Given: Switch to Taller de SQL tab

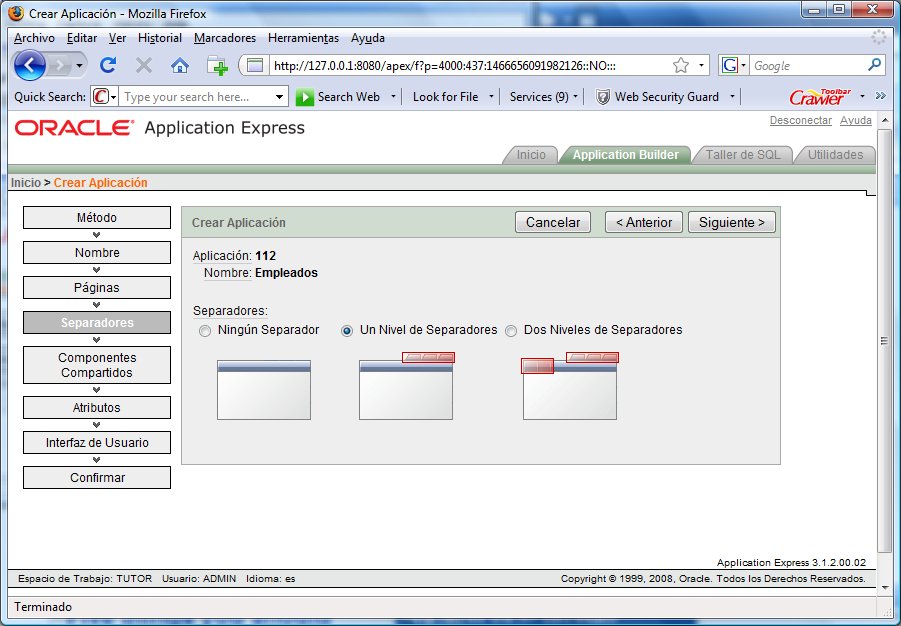Looking at the screenshot, I should point(743,155).
